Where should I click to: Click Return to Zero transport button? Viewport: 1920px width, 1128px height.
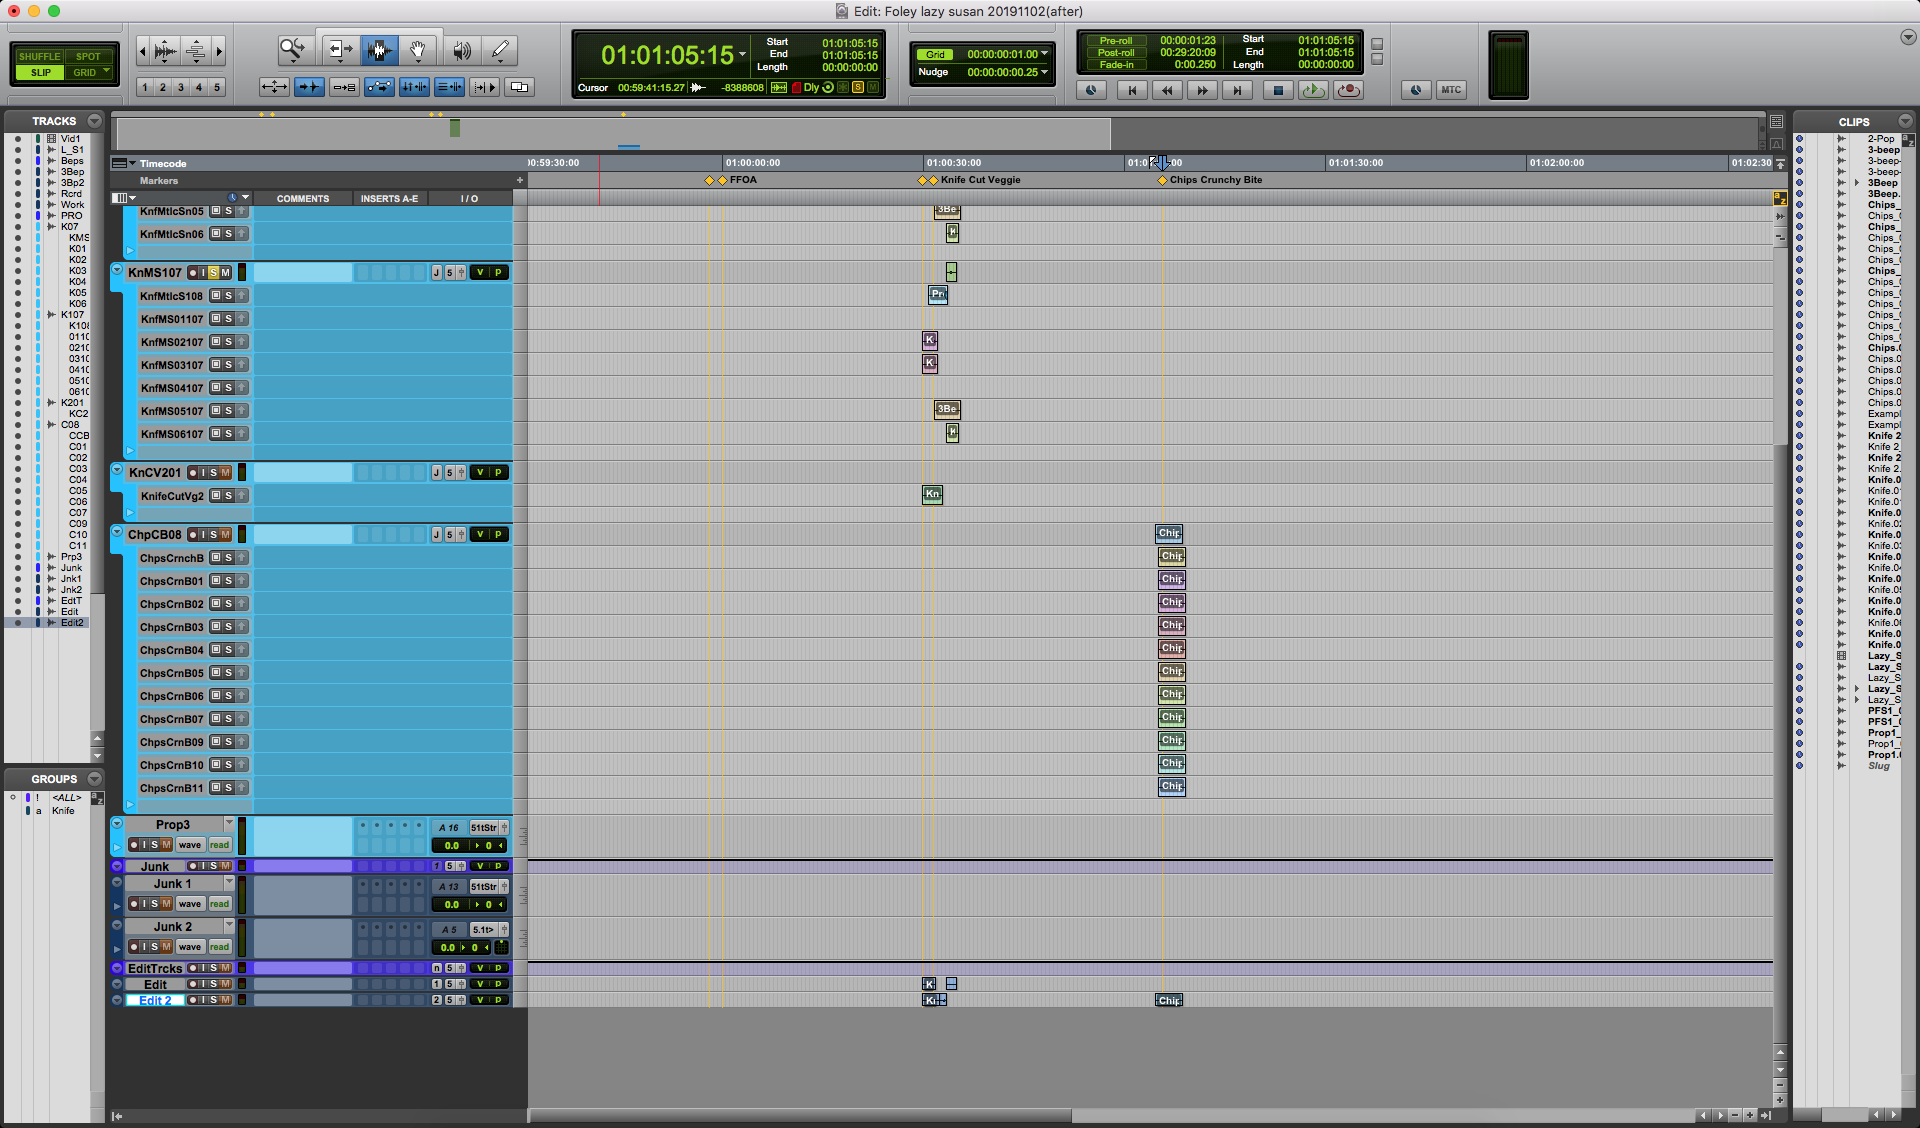coord(1132,90)
